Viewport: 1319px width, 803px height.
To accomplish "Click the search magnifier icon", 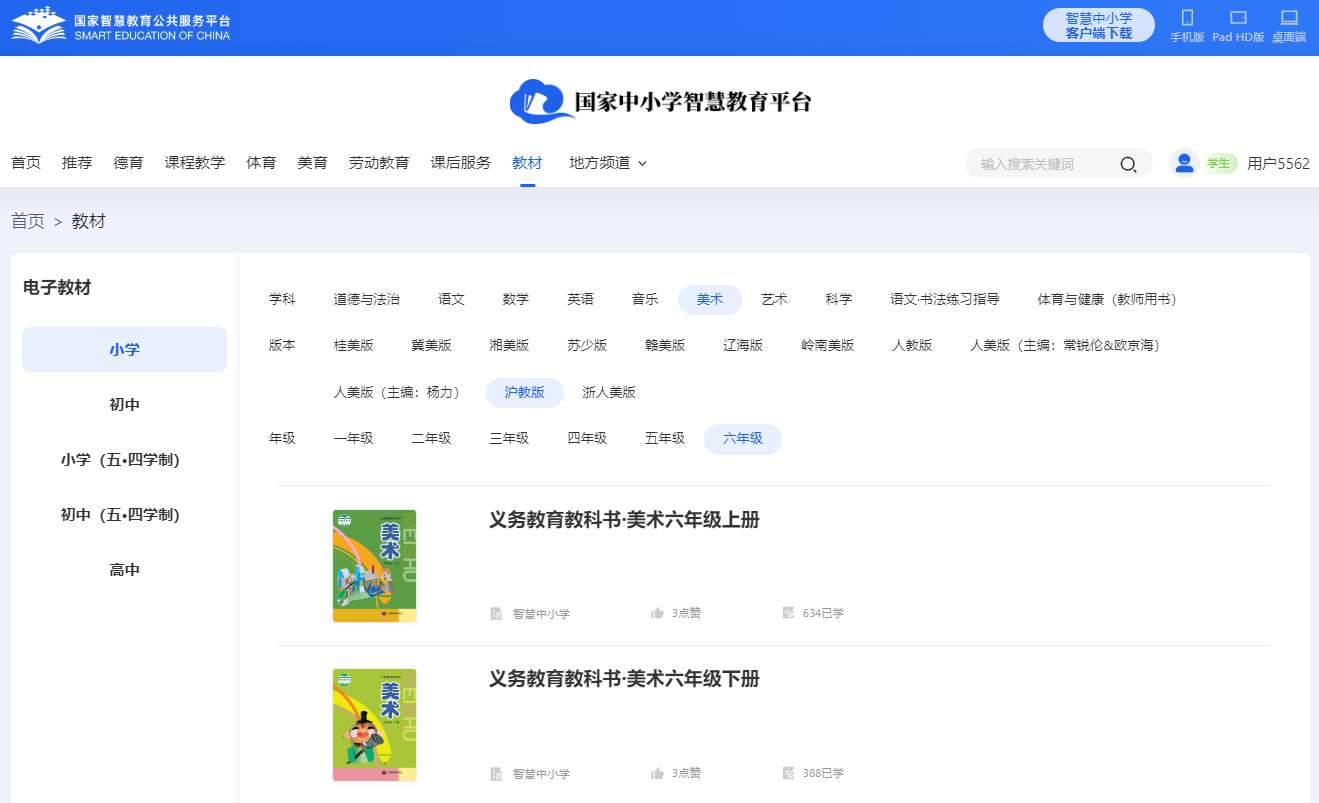I will click(x=1128, y=164).
